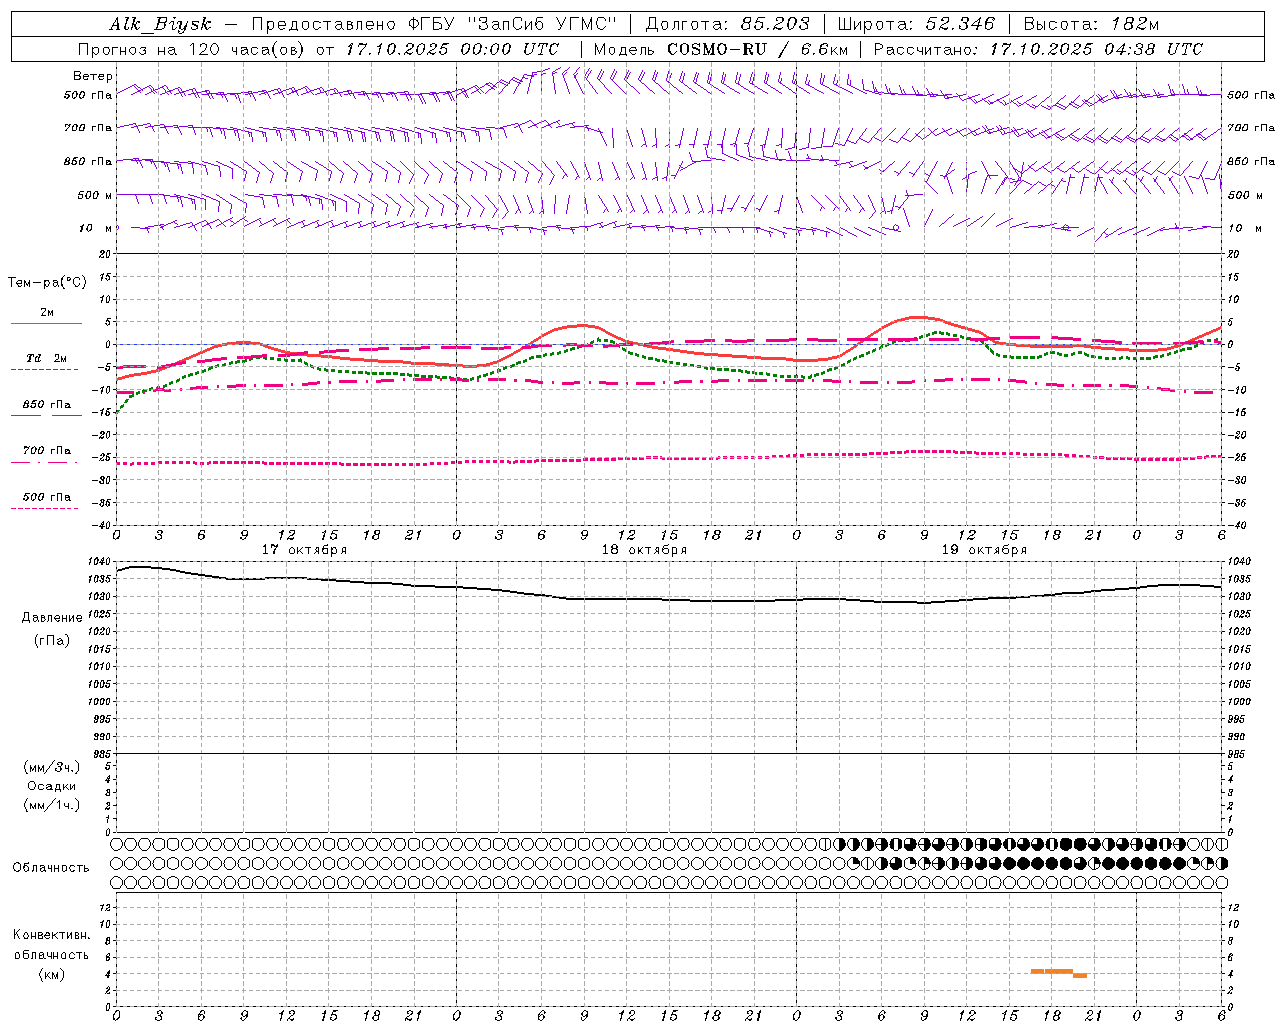Click the 700 гПа entry in temperature legend
The image size is (1280, 1024).
[47, 451]
